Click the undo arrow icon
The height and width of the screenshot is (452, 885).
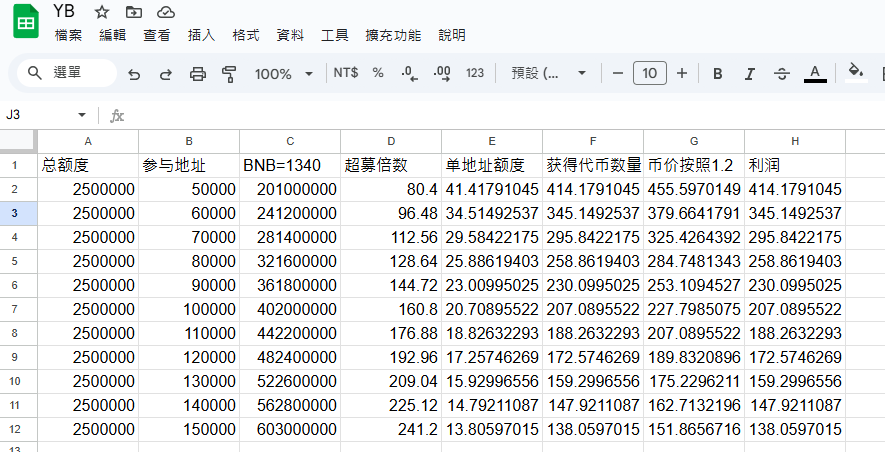click(x=134, y=73)
